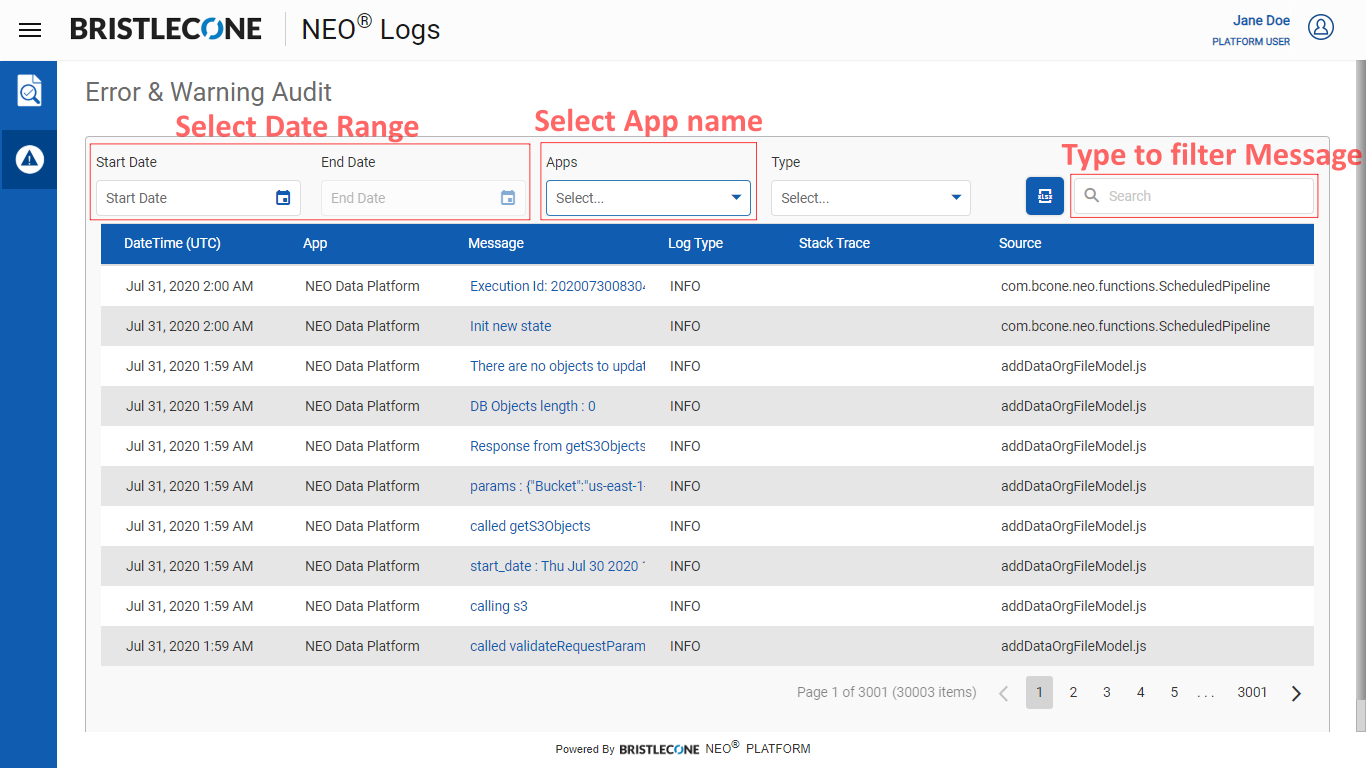Expand the Type dropdown

click(x=870, y=198)
